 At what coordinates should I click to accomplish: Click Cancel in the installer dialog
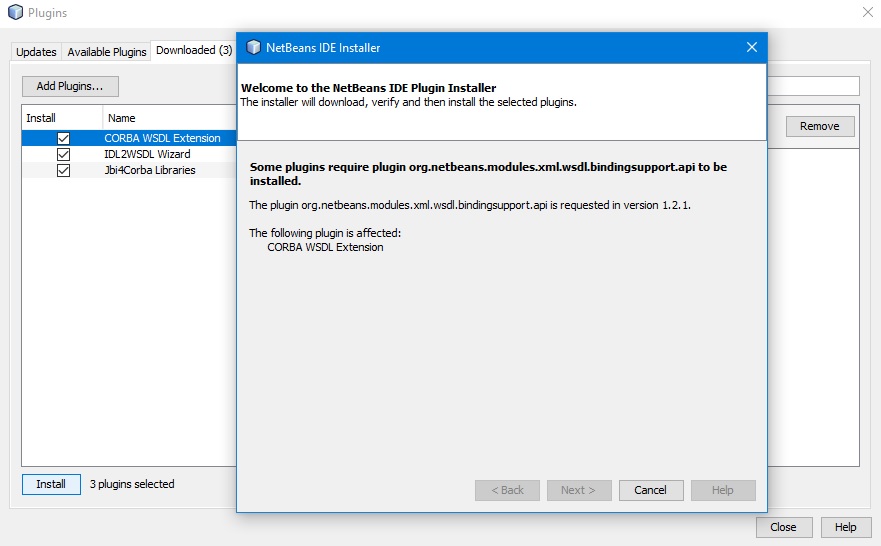click(x=651, y=490)
